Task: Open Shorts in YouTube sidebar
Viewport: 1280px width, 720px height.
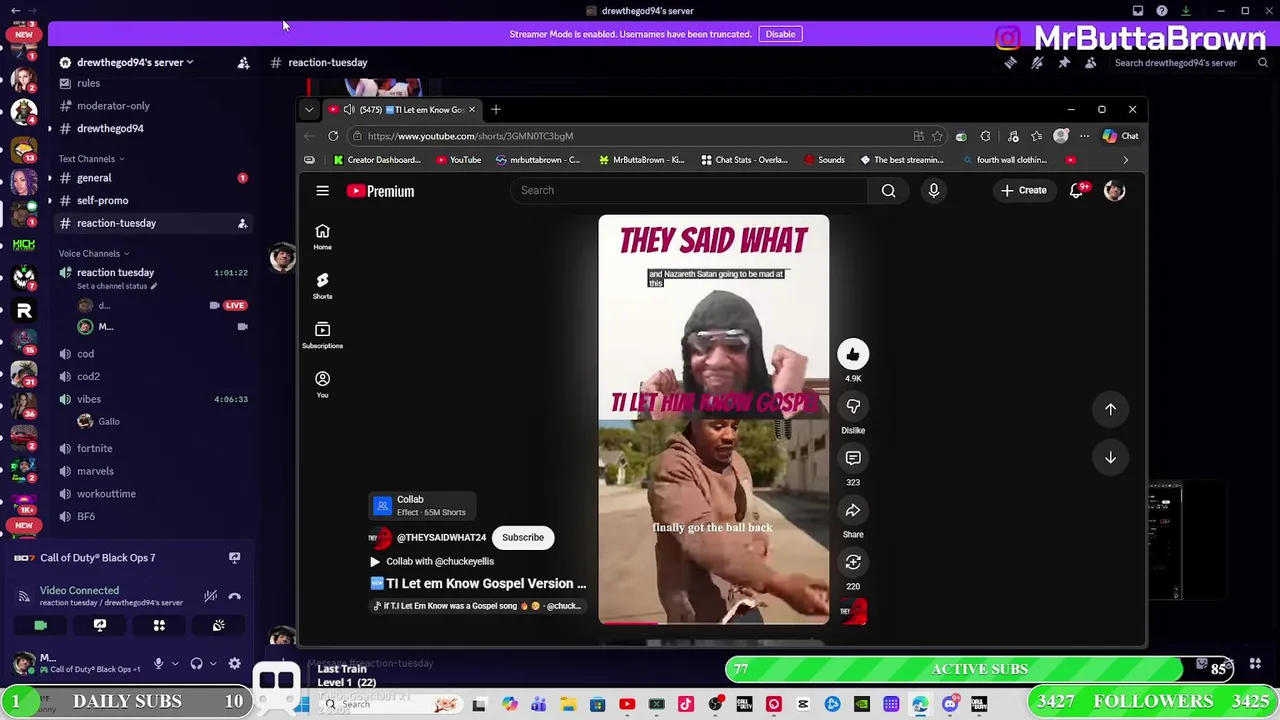Action: pyautogui.click(x=322, y=286)
